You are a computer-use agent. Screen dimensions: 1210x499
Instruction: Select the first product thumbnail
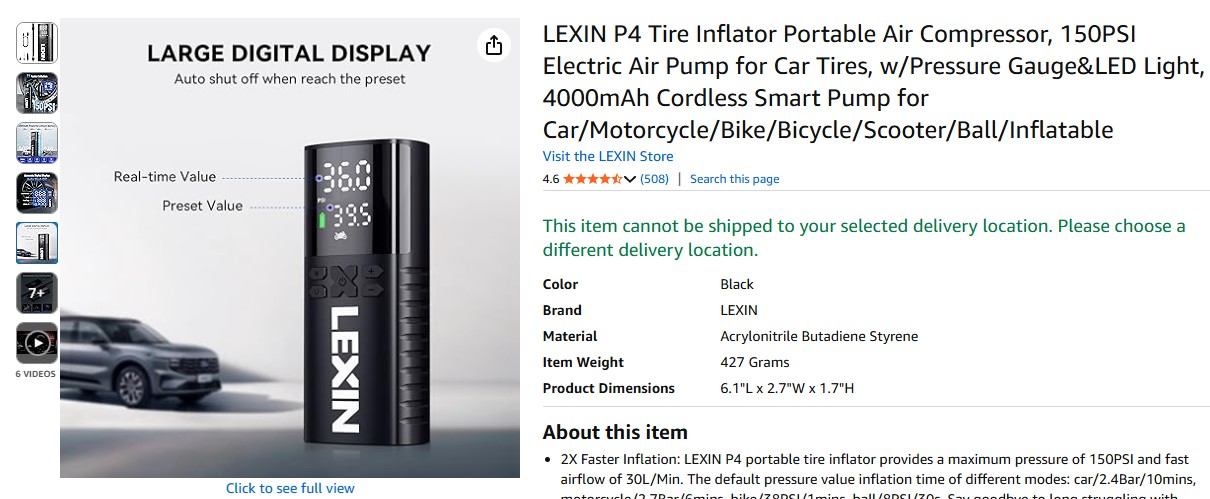(37, 42)
